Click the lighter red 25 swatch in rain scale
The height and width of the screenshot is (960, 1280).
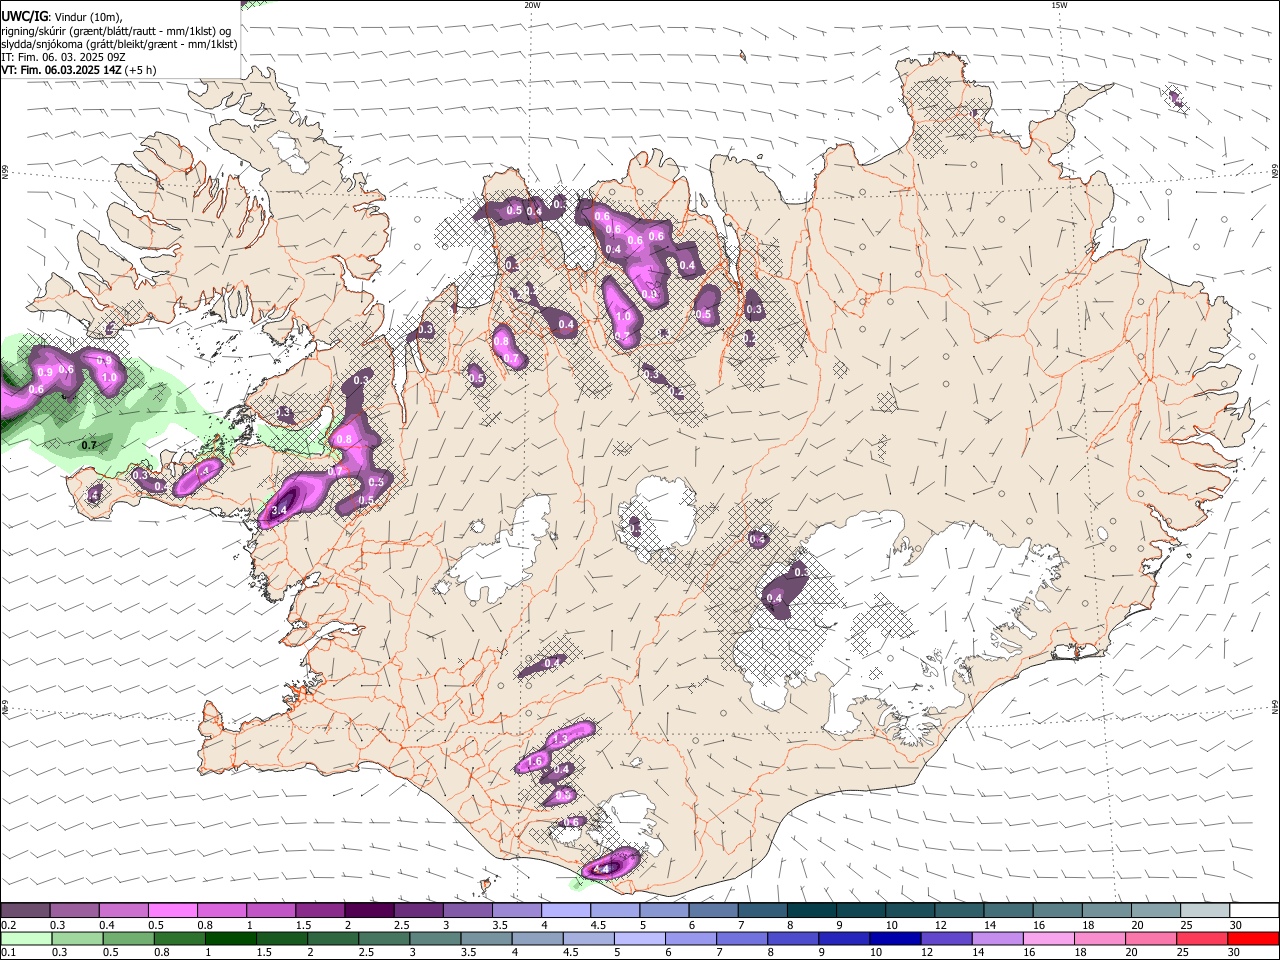click(1202, 939)
